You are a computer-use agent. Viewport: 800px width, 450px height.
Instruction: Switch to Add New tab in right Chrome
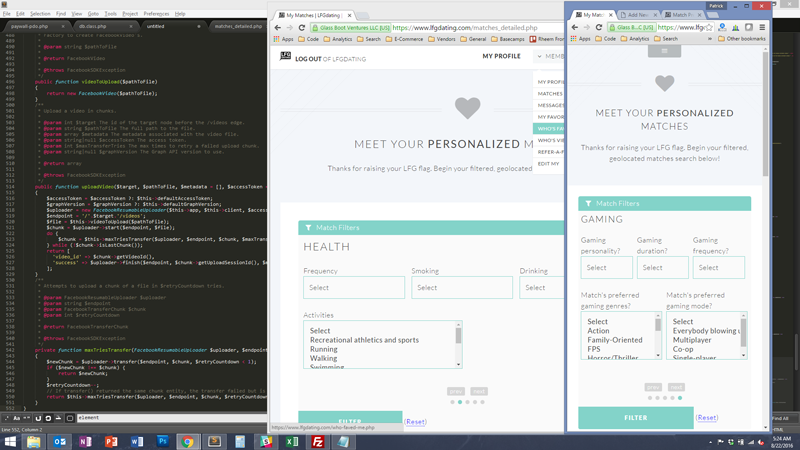pos(638,15)
